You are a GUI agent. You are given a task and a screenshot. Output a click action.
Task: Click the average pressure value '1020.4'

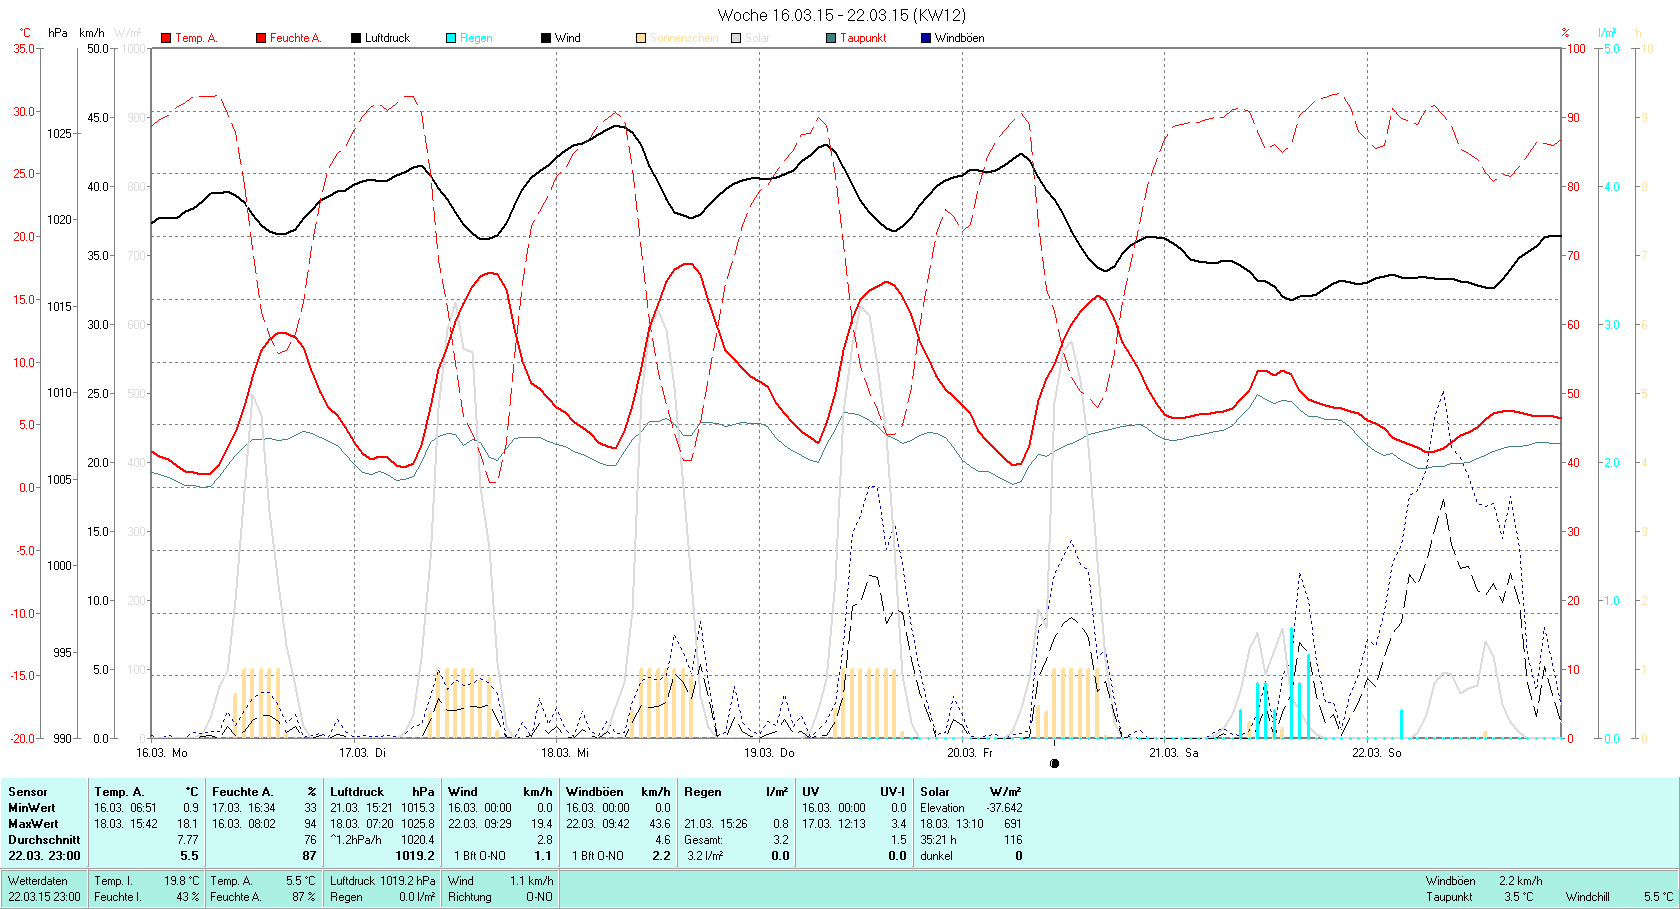pos(418,840)
